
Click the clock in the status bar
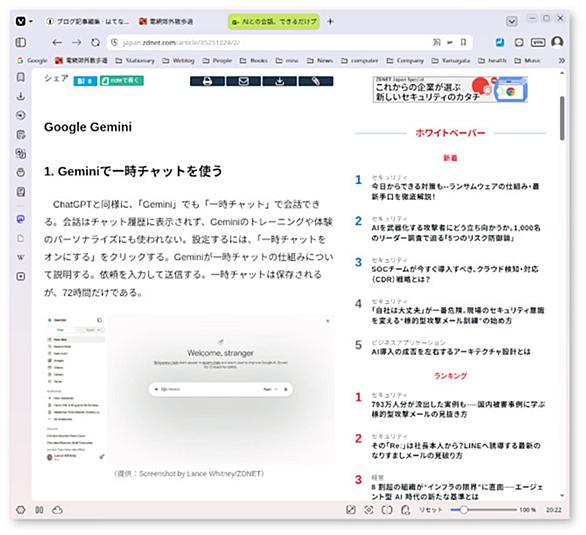[x=553, y=510]
